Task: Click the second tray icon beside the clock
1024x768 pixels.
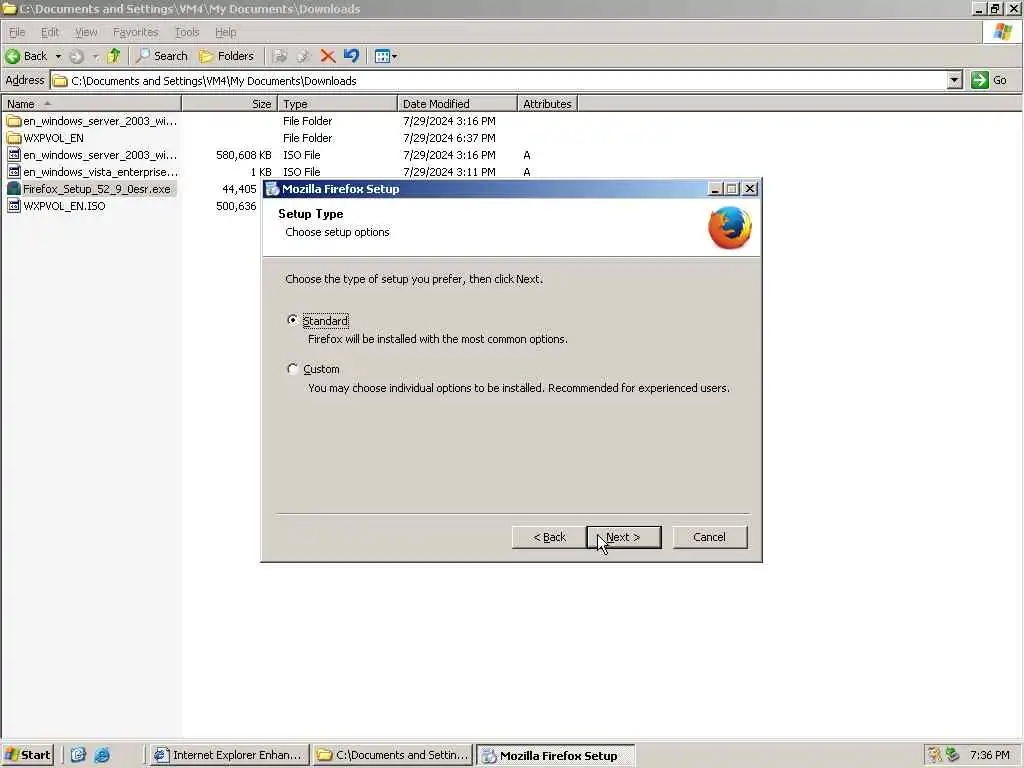Action: [x=953, y=755]
